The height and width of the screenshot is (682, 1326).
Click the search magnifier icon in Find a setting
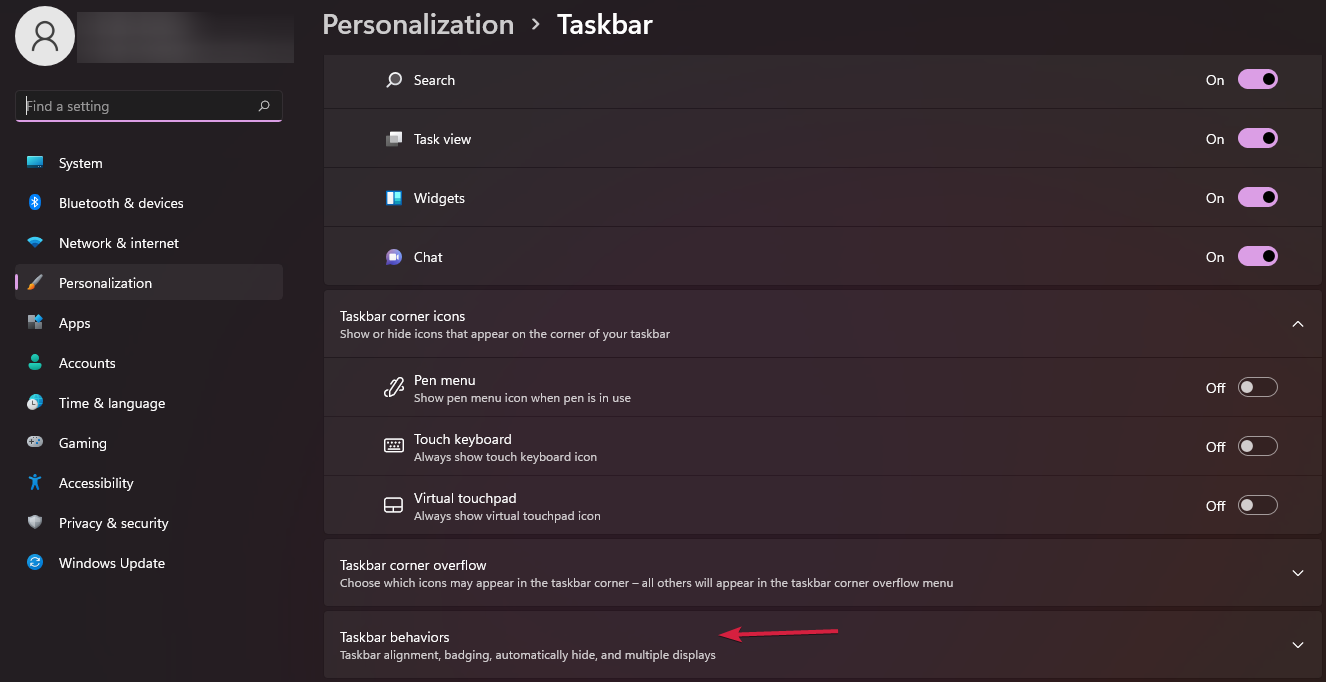click(264, 105)
